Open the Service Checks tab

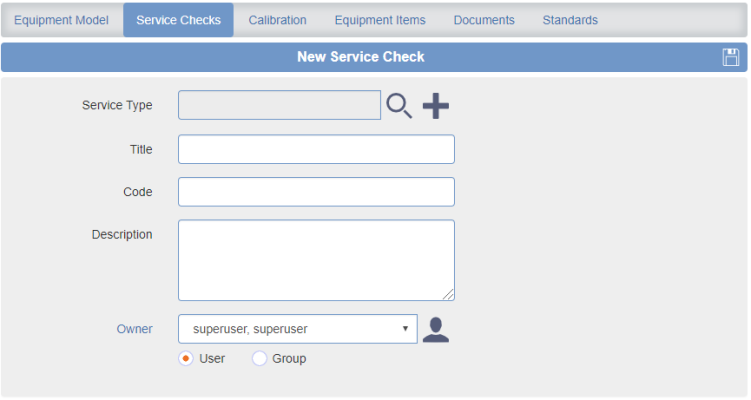click(x=178, y=20)
